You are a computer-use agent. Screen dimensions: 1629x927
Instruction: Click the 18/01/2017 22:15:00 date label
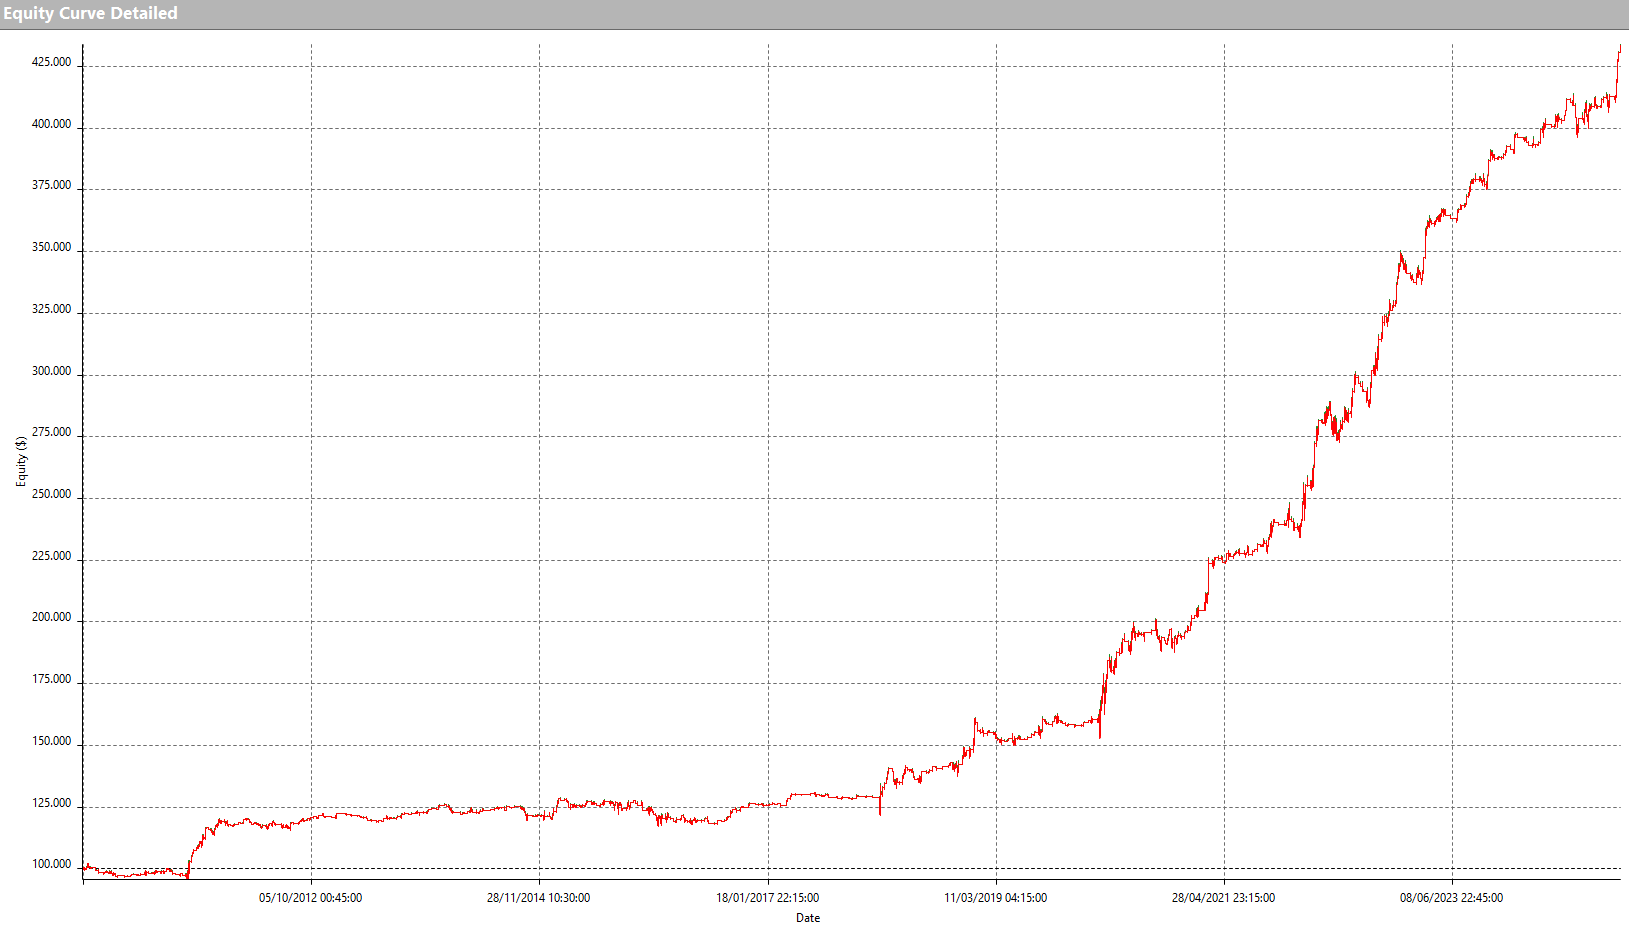click(x=767, y=898)
